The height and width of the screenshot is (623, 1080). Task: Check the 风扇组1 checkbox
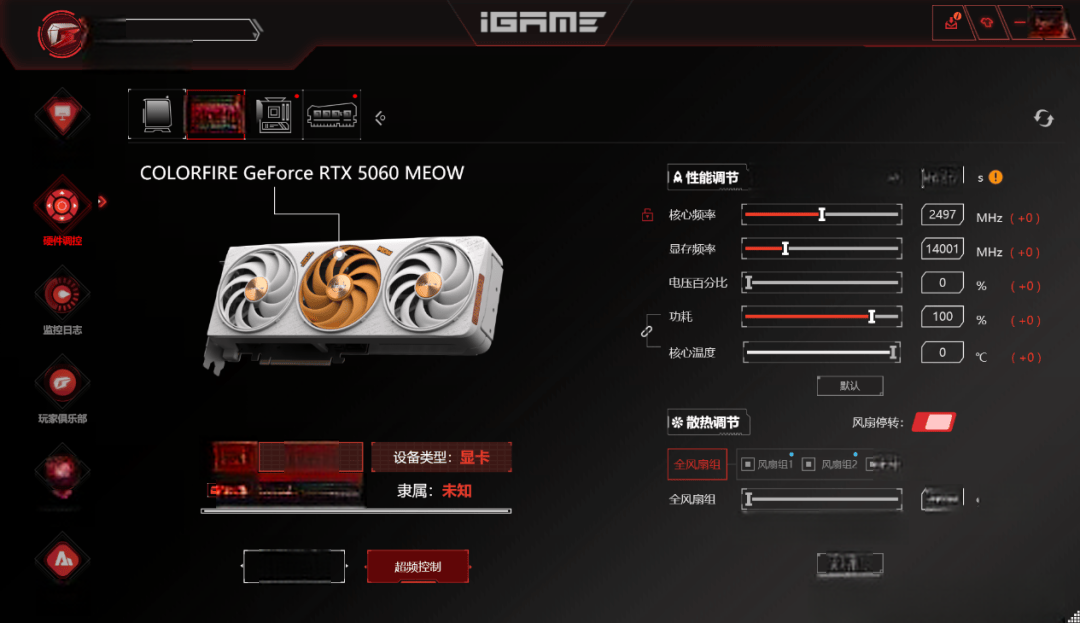(x=748, y=465)
